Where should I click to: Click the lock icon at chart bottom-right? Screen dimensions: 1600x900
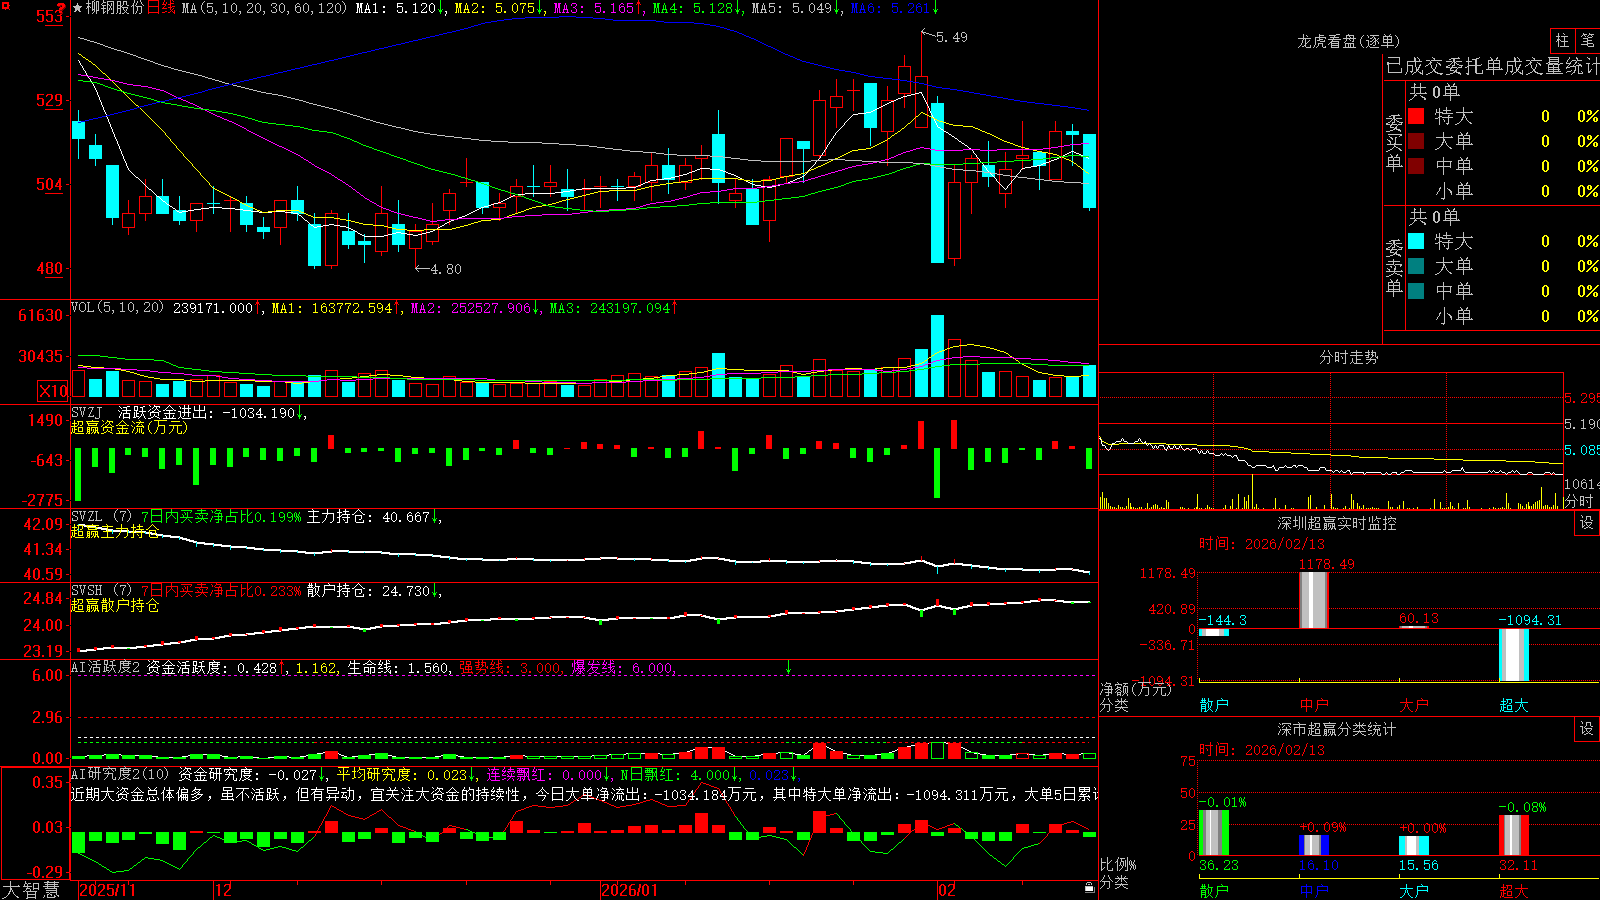tap(1089, 887)
